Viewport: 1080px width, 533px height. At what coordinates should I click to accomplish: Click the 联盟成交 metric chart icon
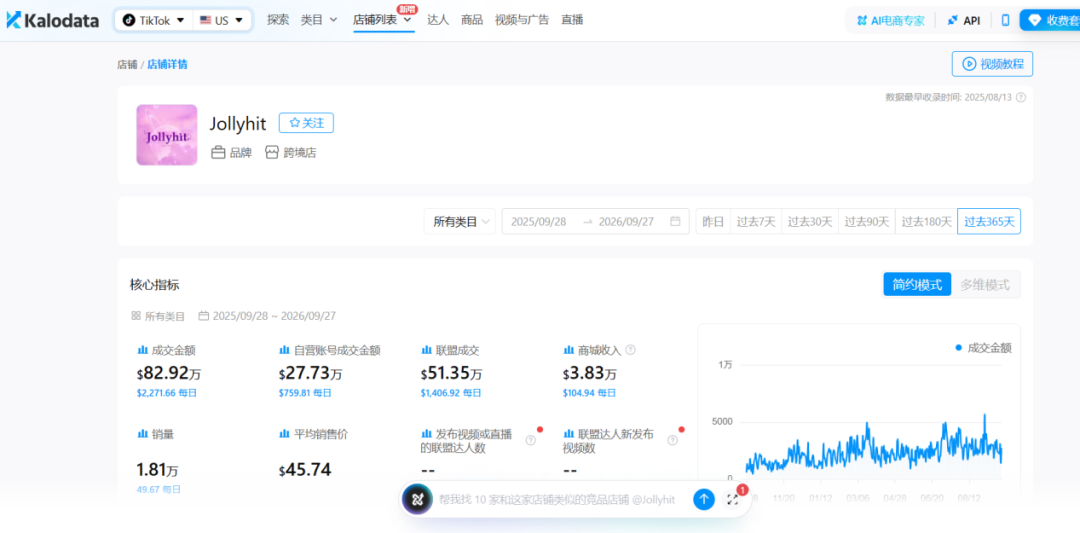coord(426,351)
